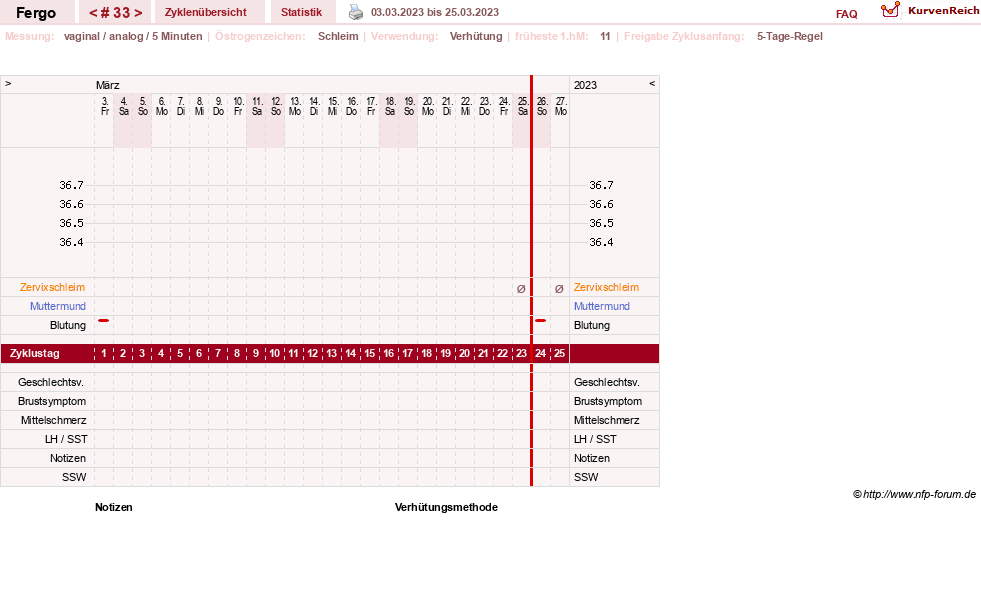Open the KurvenReich logo link
Viewport: 981px width, 606px height.
click(930, 11)
